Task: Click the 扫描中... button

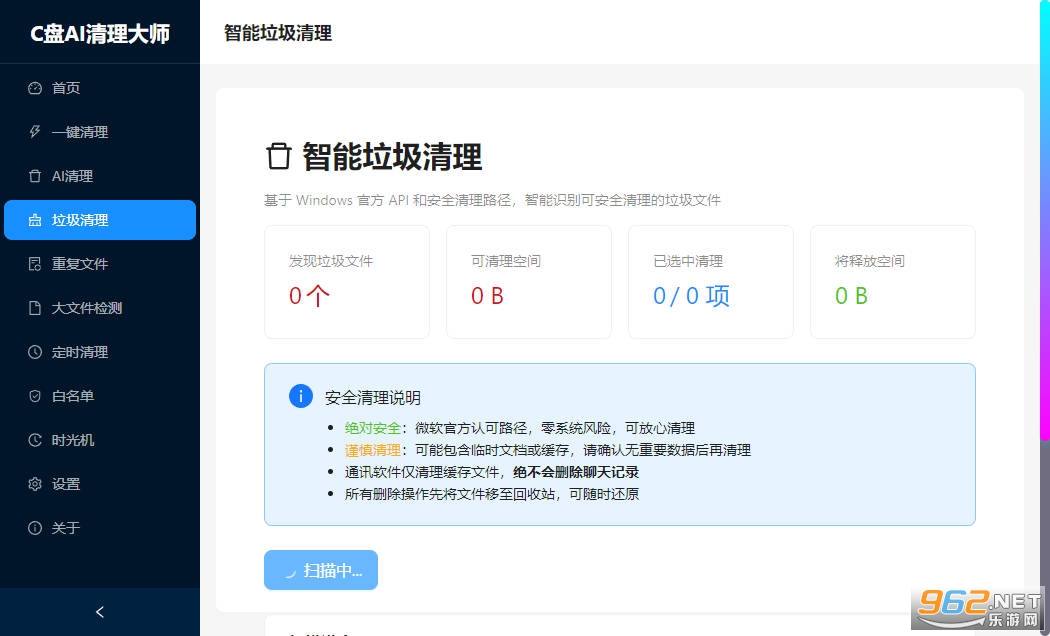Action: pos(321,570)
